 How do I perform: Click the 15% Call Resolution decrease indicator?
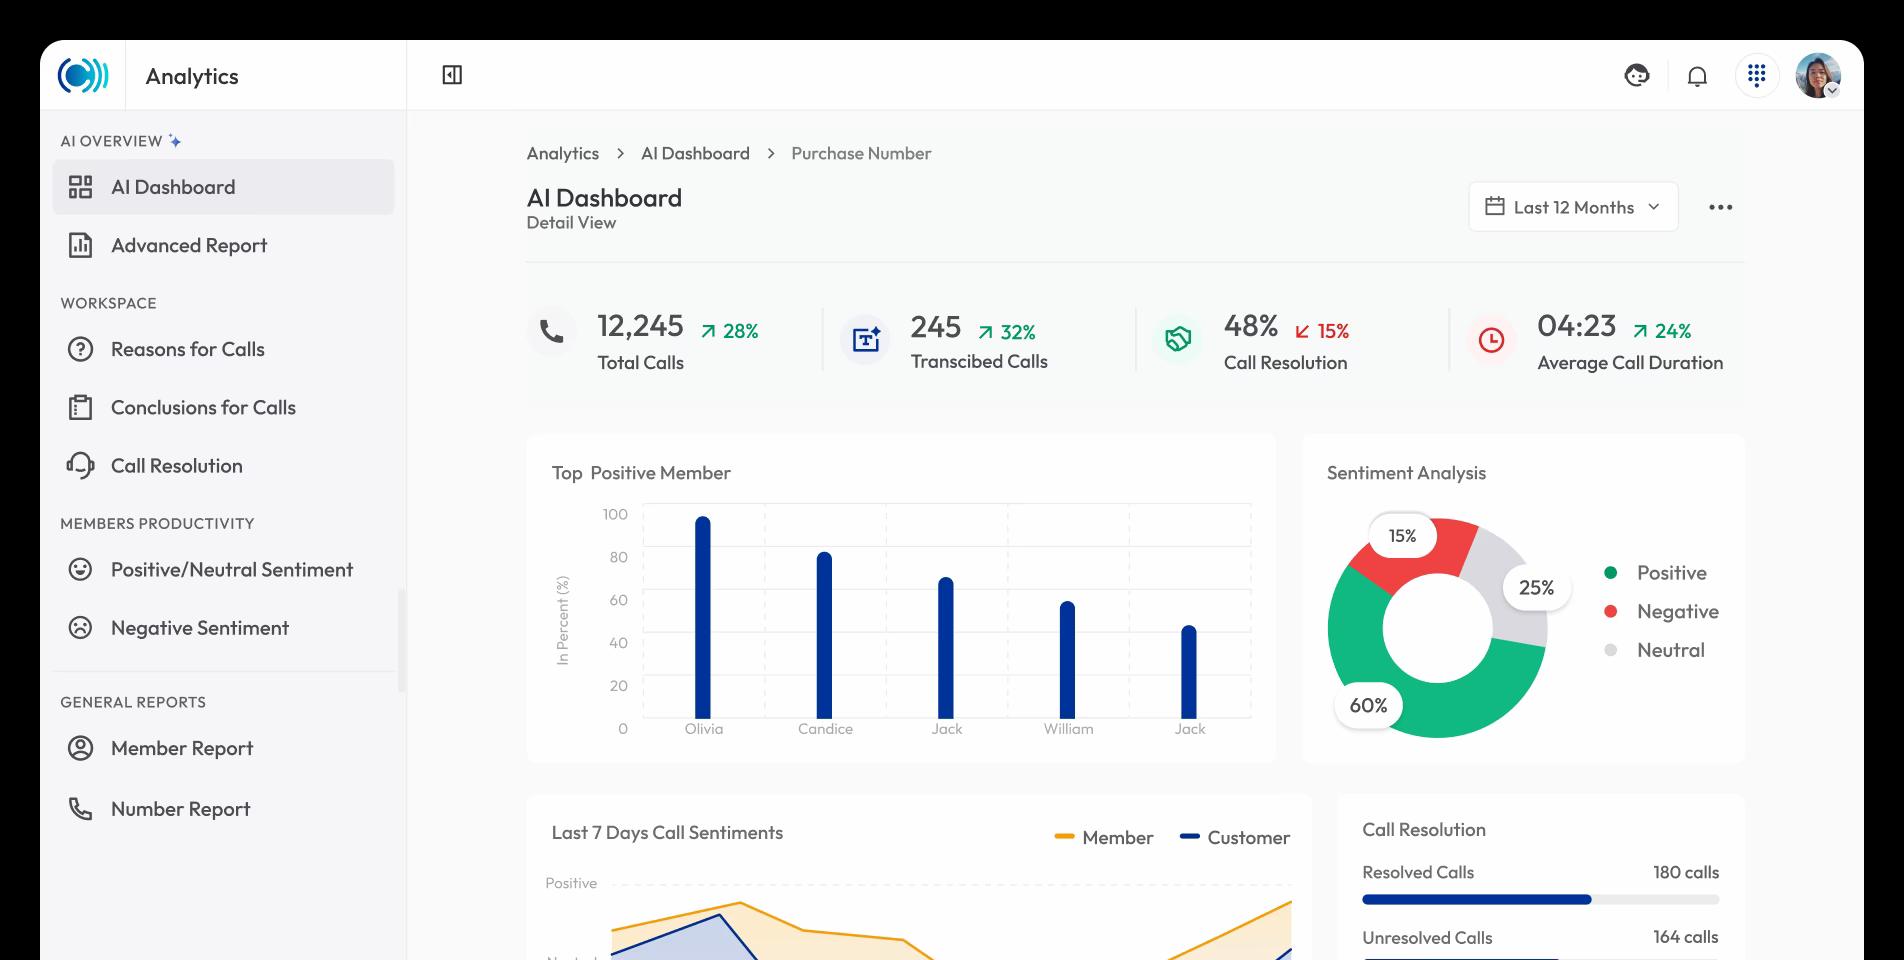[1322, 331]
